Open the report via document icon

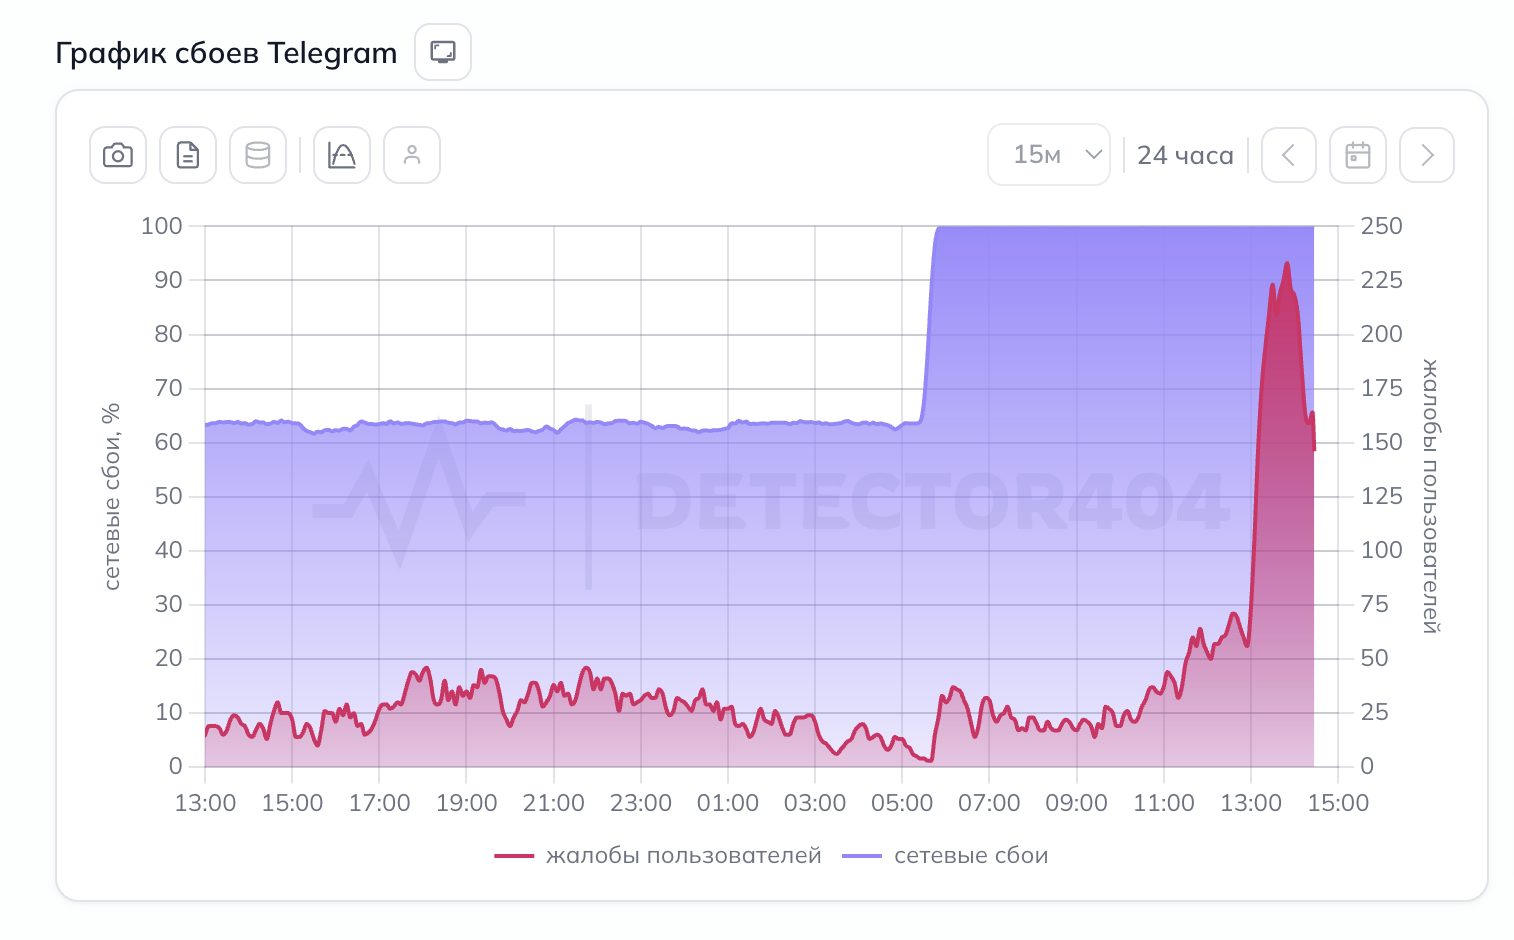(187, 155)
